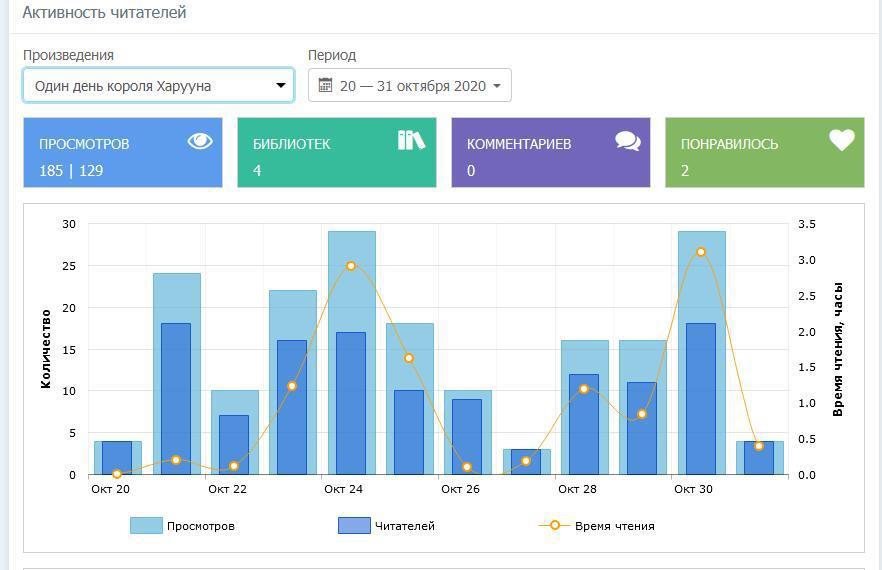Click the purple Комментариев card

pos(550,153)
